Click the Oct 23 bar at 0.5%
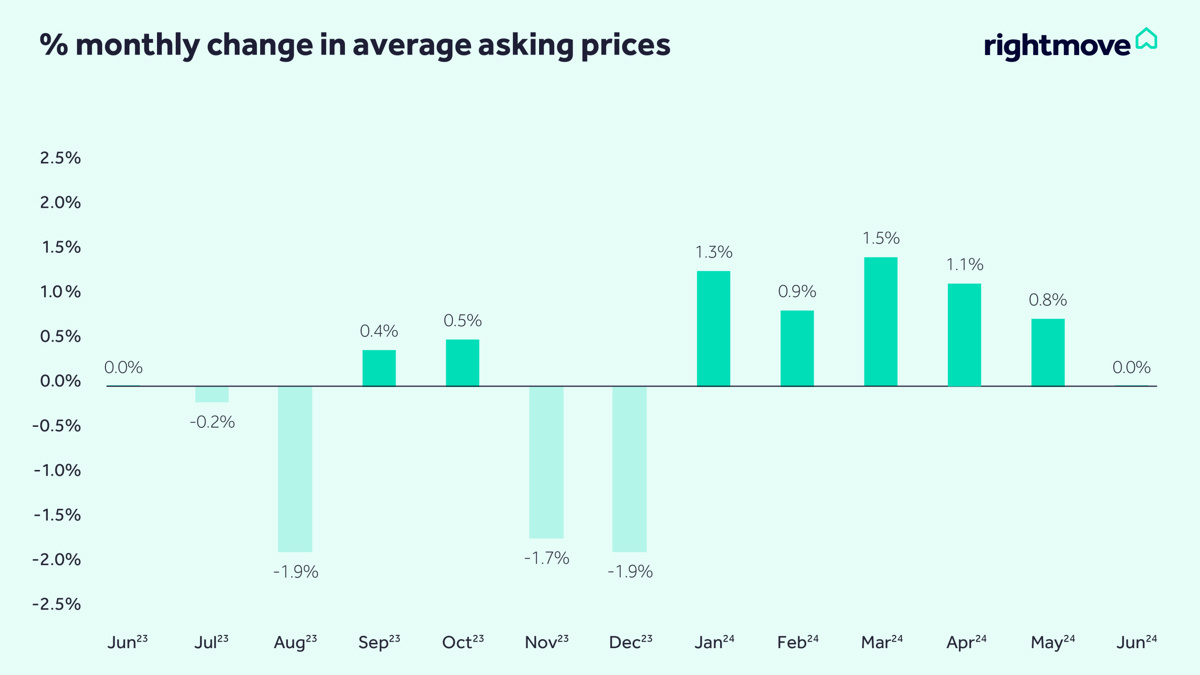Viewport: 1200px width, 675px height. click(462, 362)
